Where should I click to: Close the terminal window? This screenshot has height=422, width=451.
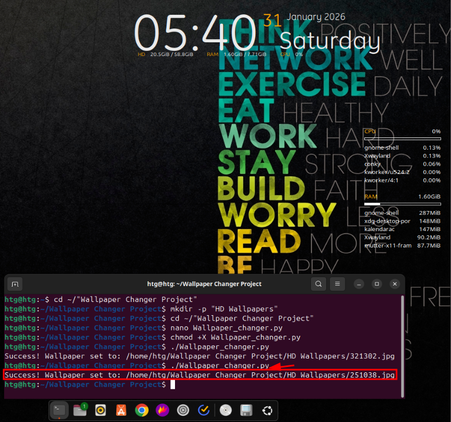tap(395, 284)
